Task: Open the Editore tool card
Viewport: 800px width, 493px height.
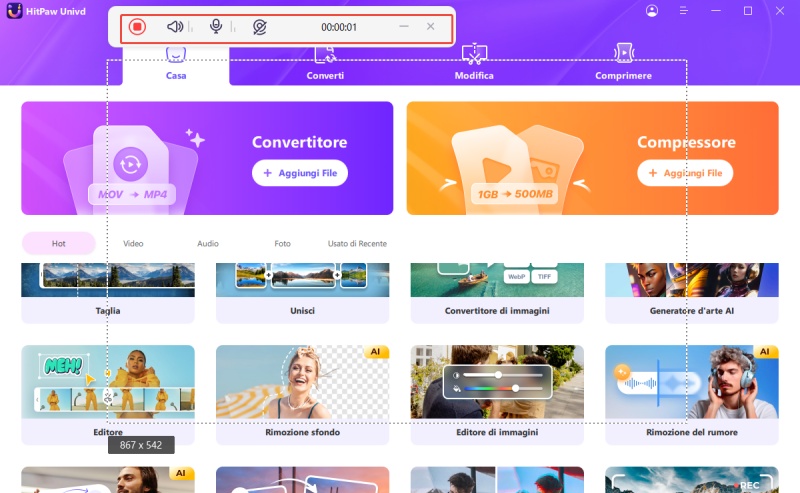Action: [x=108, y=395]
